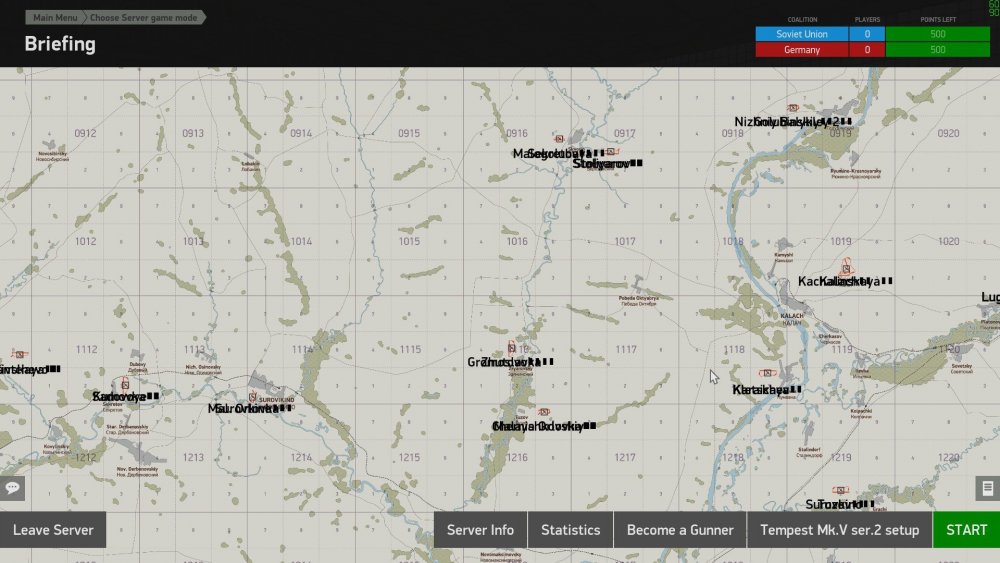Click the Sovetsky town label

click(x=962, y=366)
